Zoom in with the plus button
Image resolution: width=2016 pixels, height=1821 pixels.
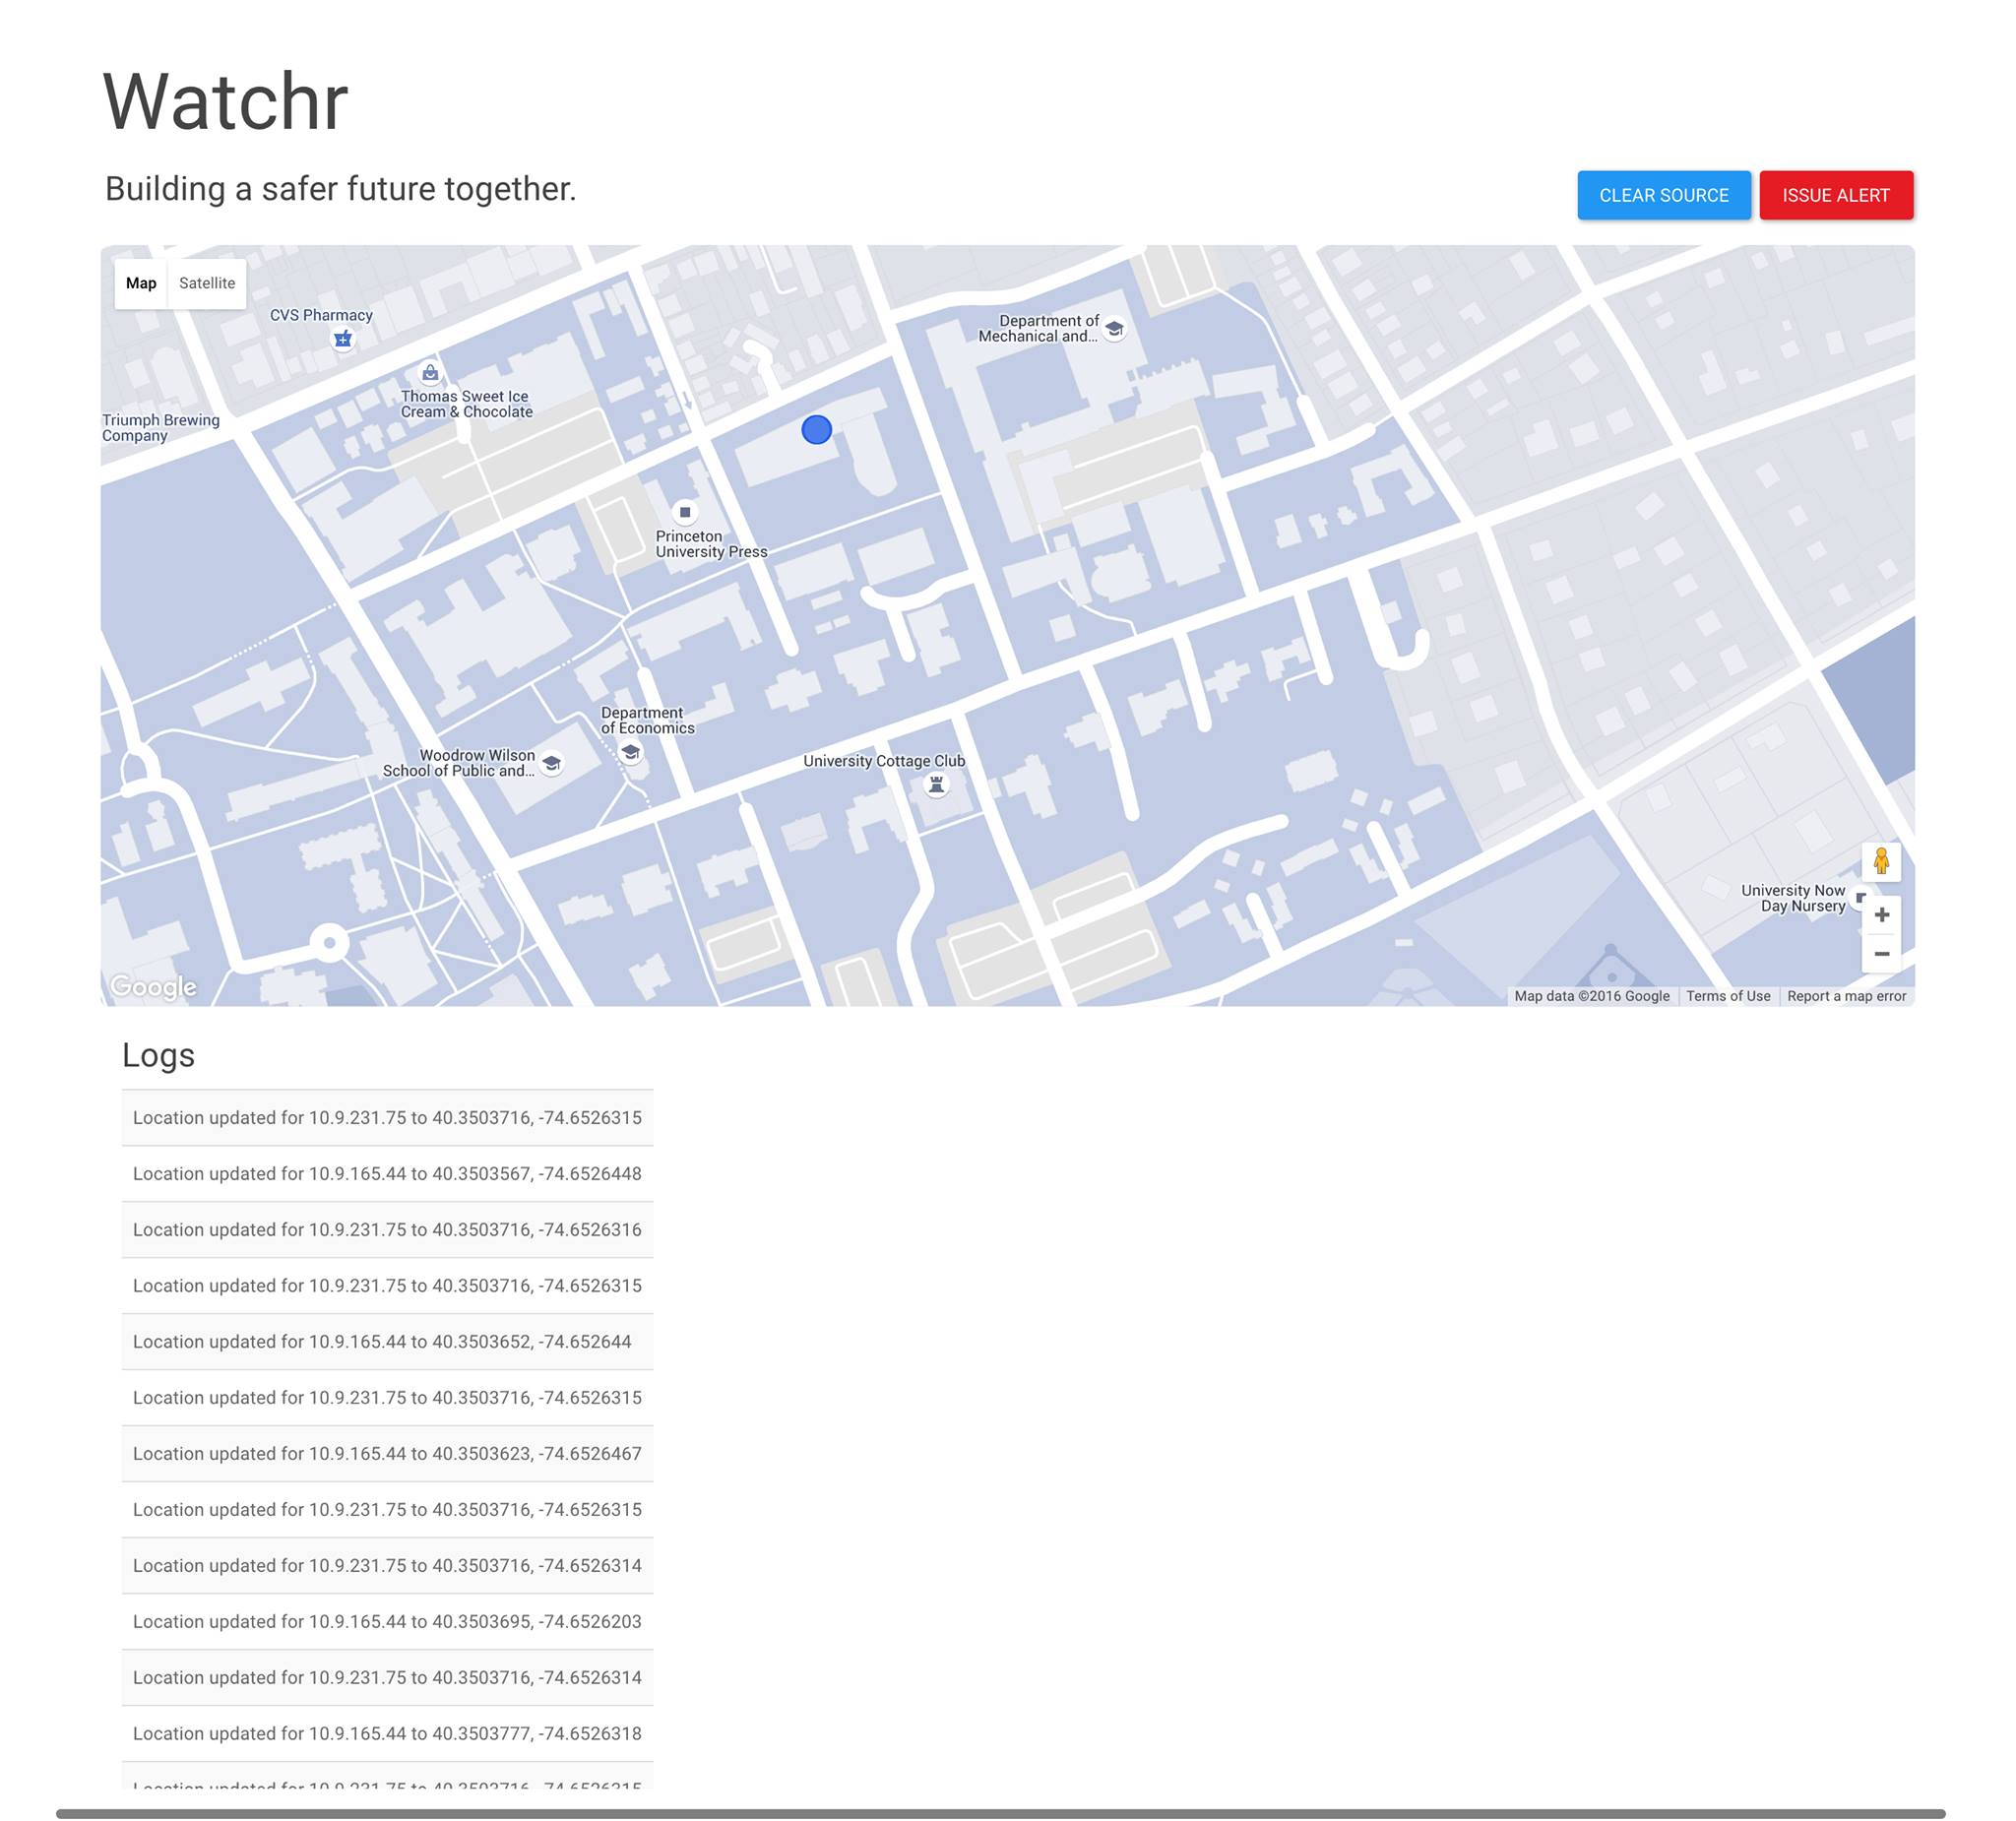(1881, 915)
